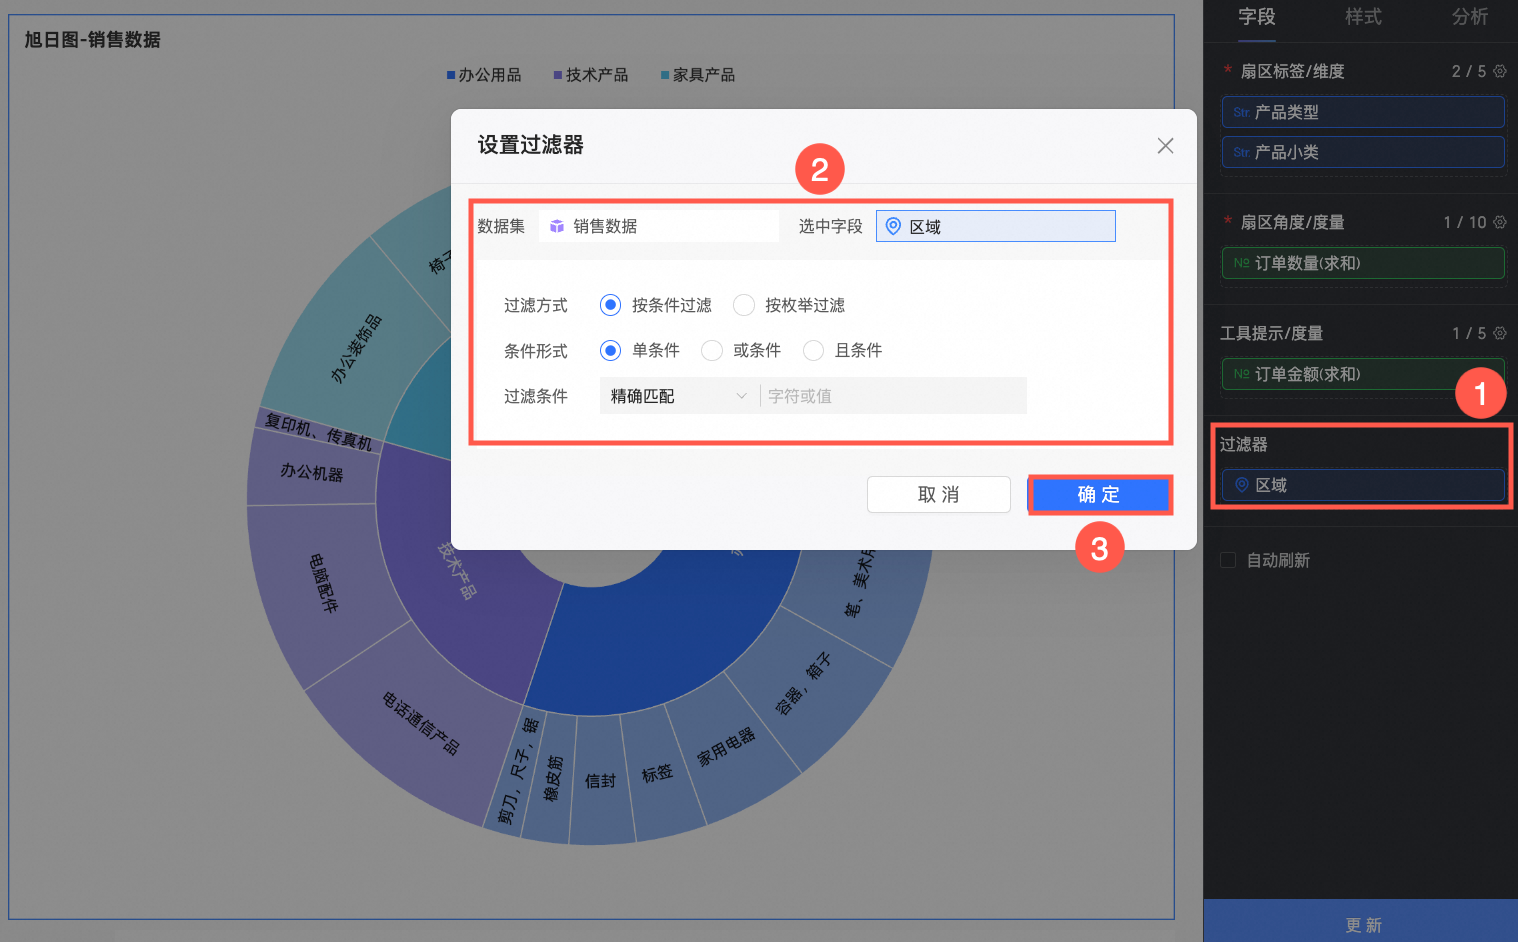1518x942 pixels.
Task: Click the 确定 confirm button
Action: (x=1100, y=495)
